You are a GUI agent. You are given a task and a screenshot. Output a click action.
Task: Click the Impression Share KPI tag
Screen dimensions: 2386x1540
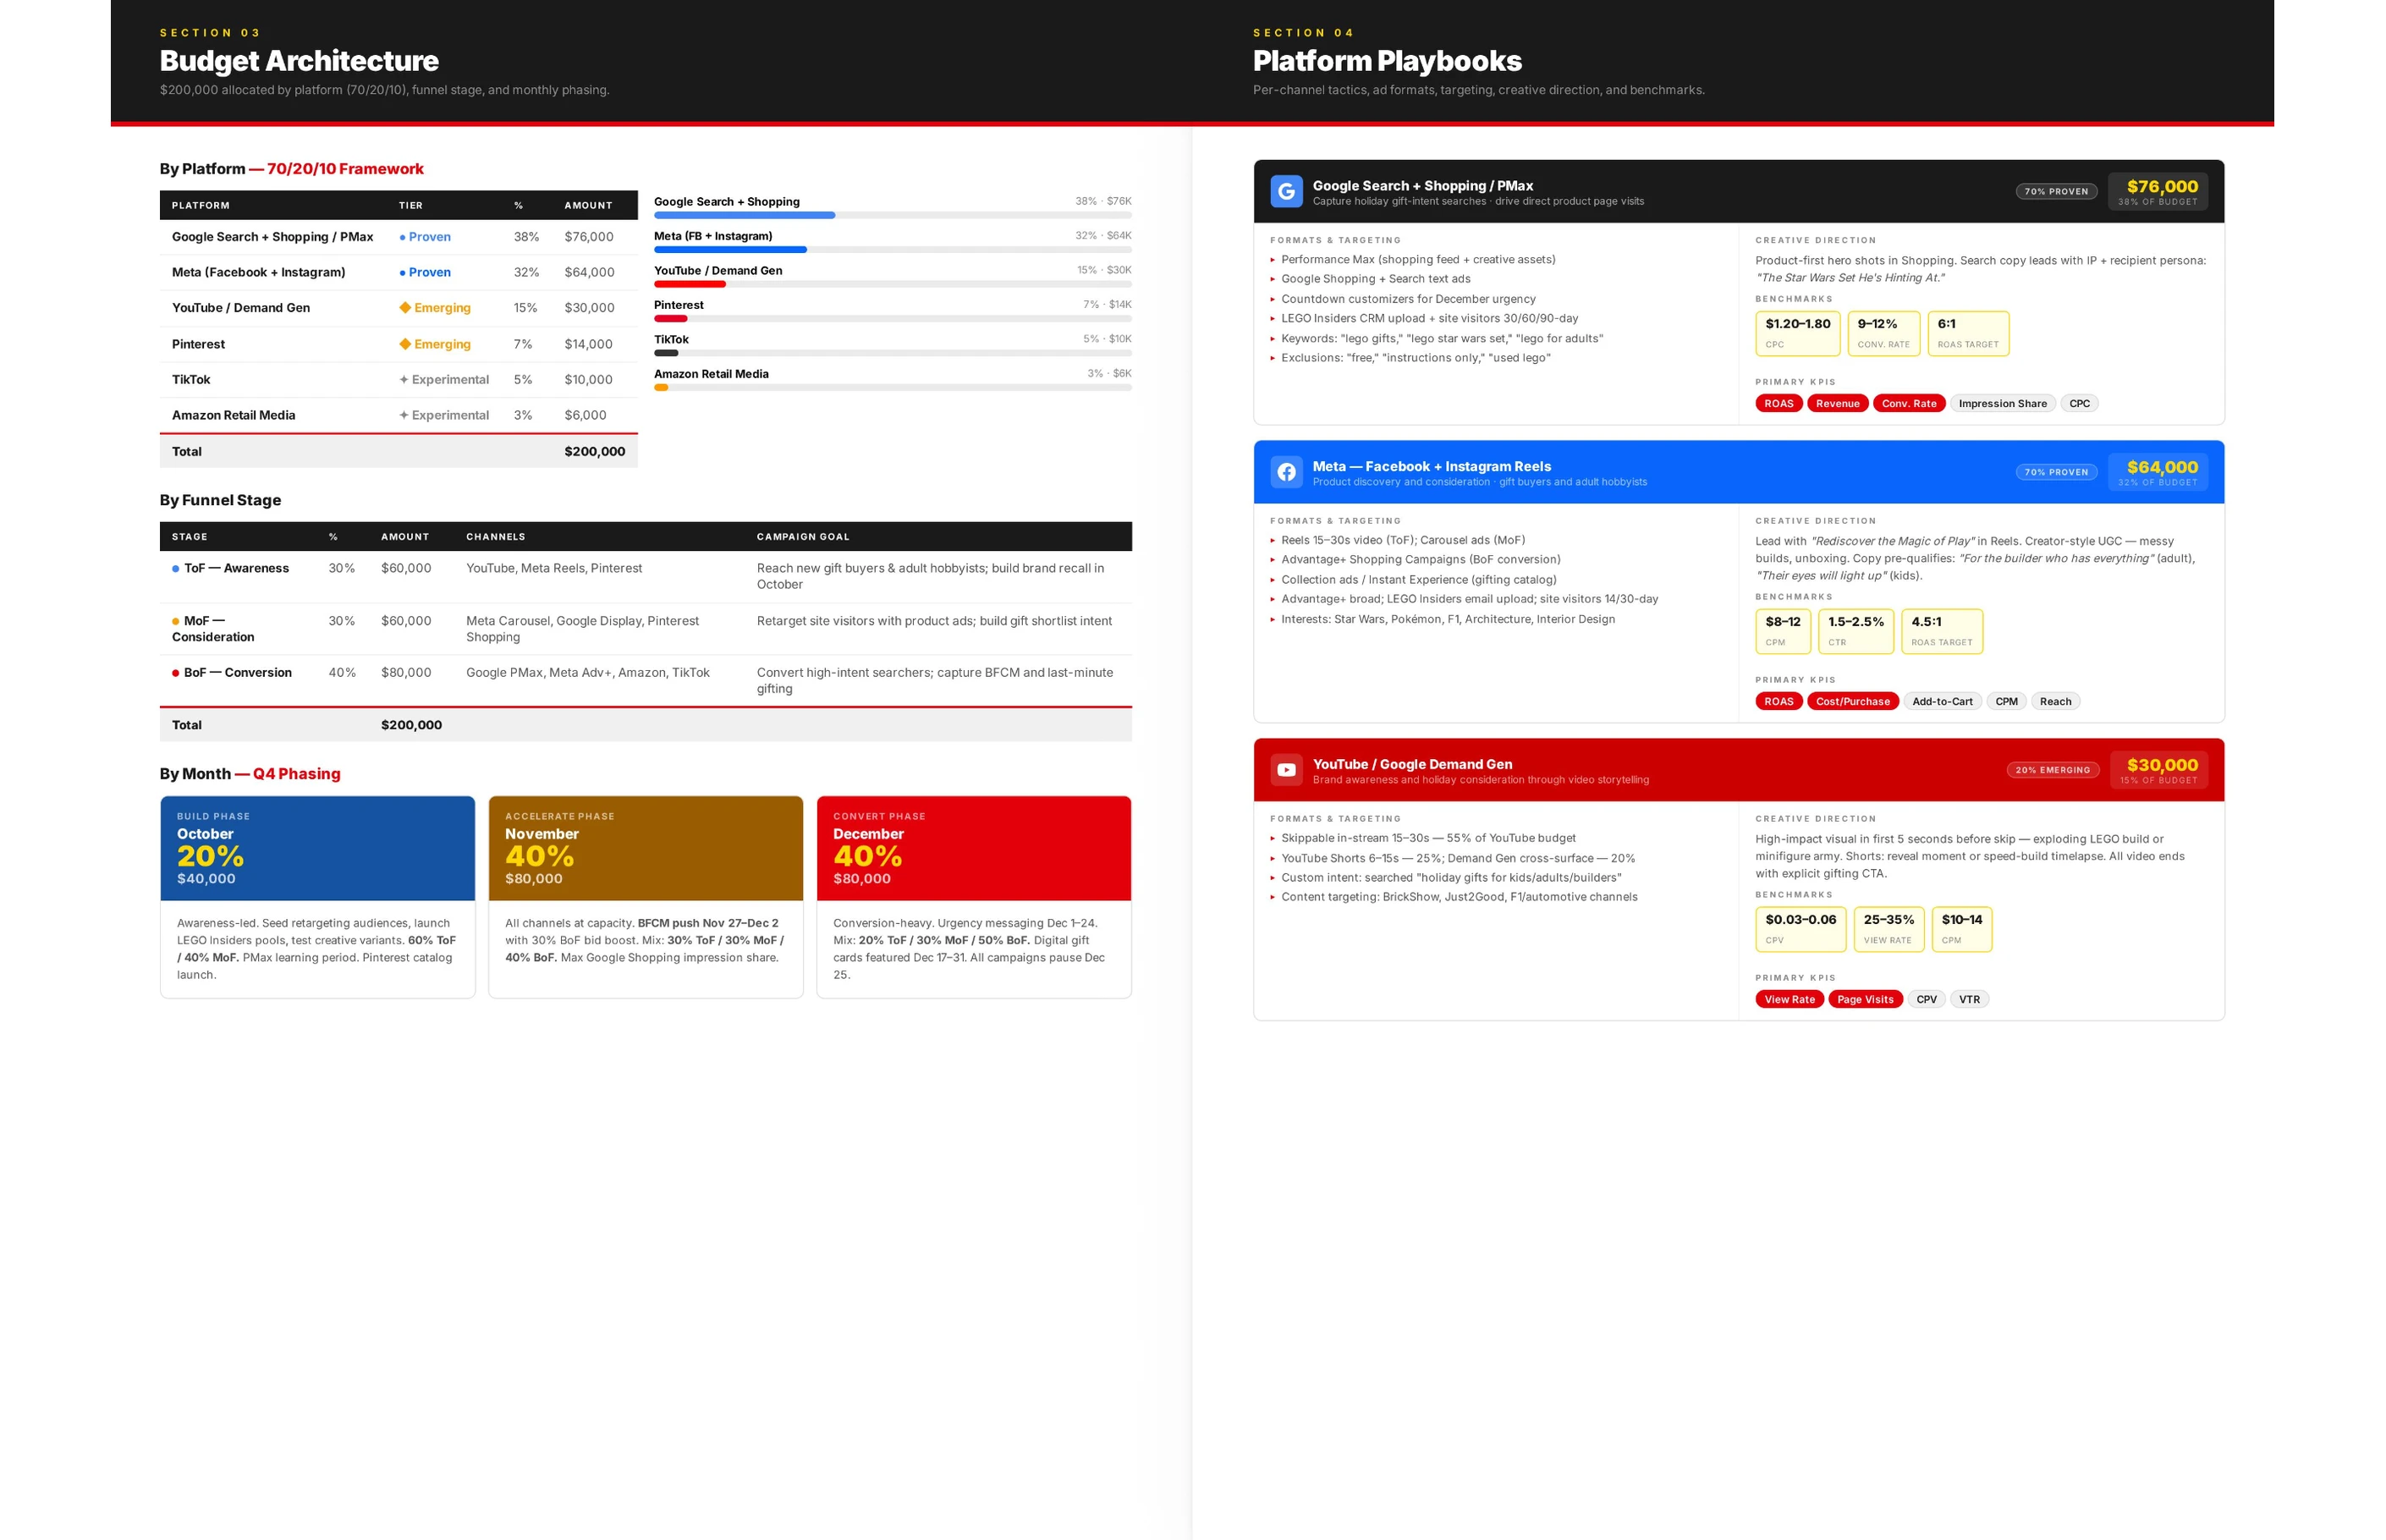pos(2002,404)
